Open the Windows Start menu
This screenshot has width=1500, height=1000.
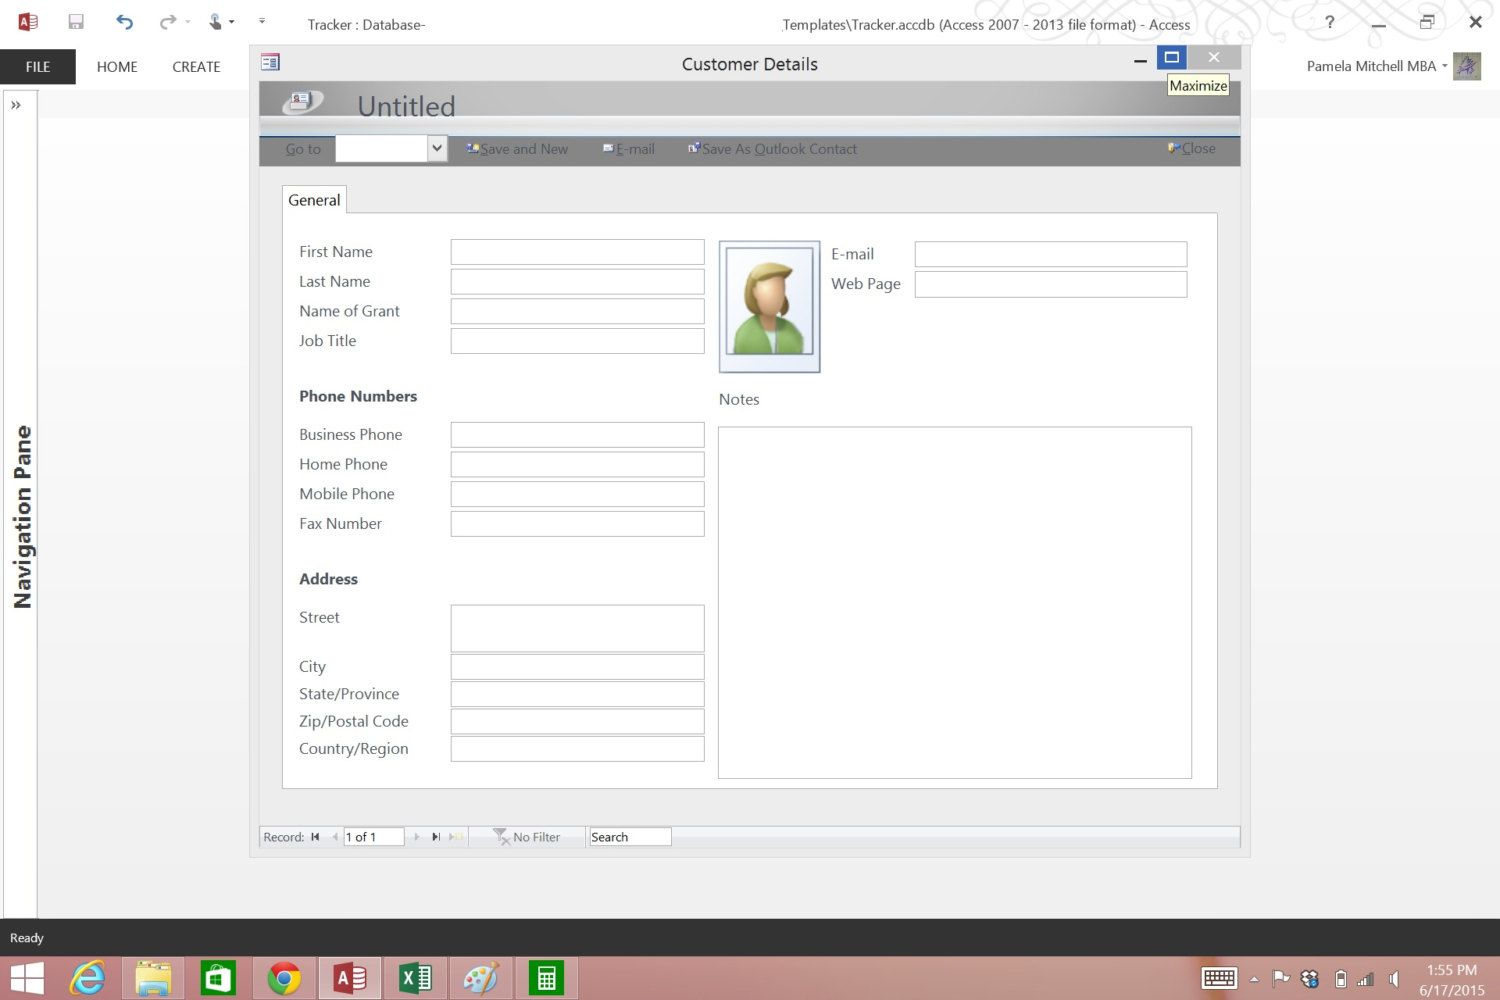27,978
